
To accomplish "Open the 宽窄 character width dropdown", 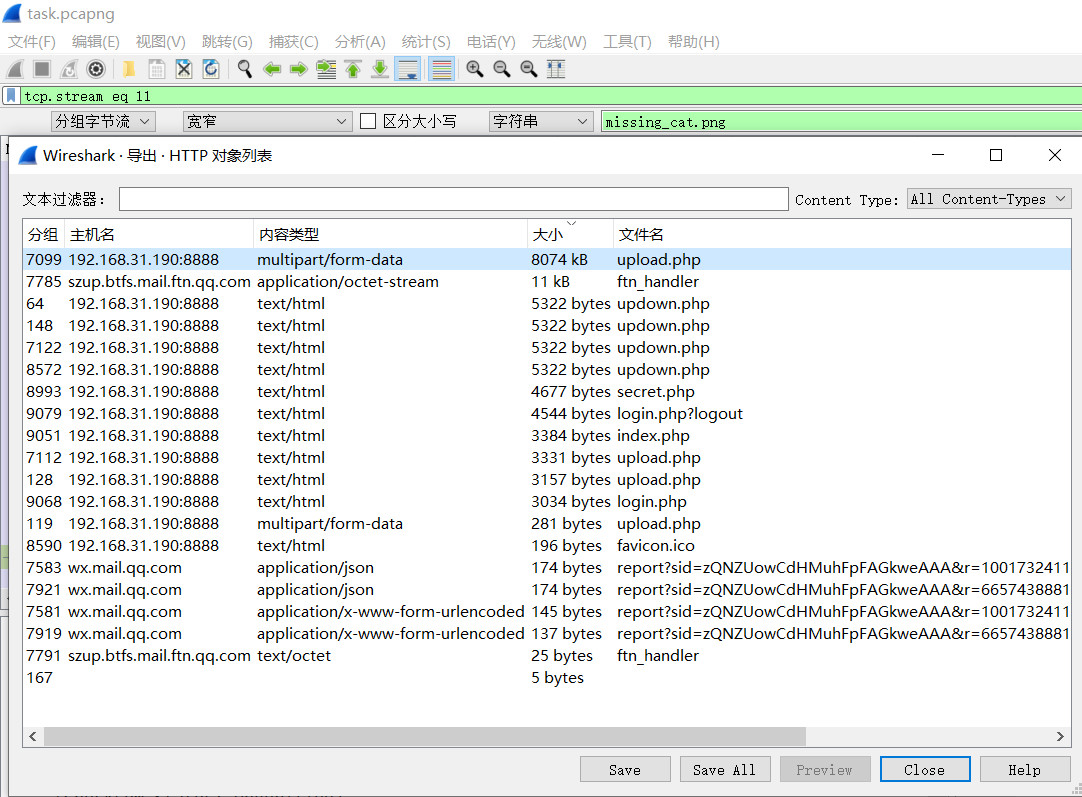I will coord(266,121).
